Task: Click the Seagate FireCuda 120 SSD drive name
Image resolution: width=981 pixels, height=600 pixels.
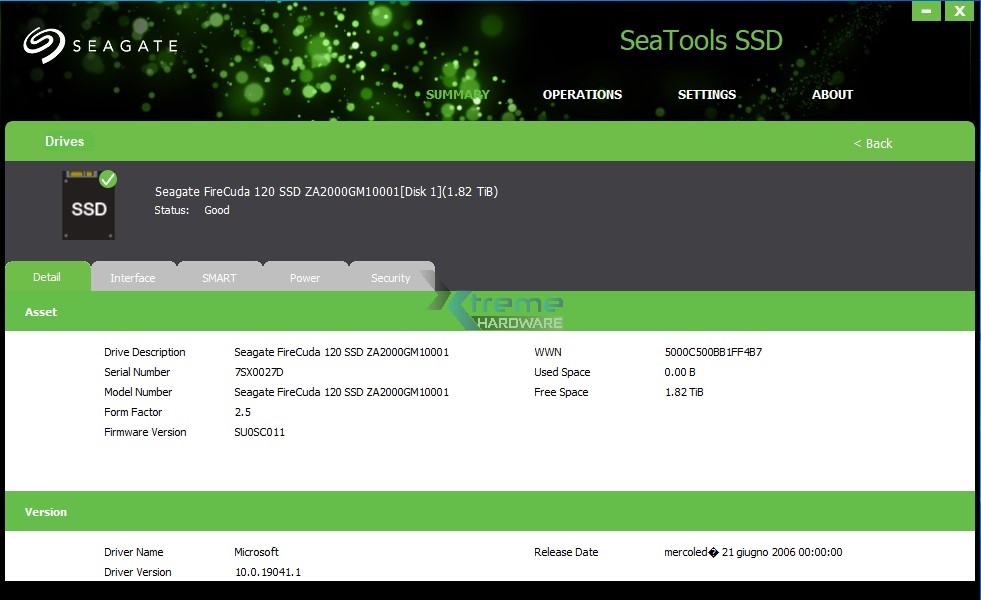Action: (325, 191)
